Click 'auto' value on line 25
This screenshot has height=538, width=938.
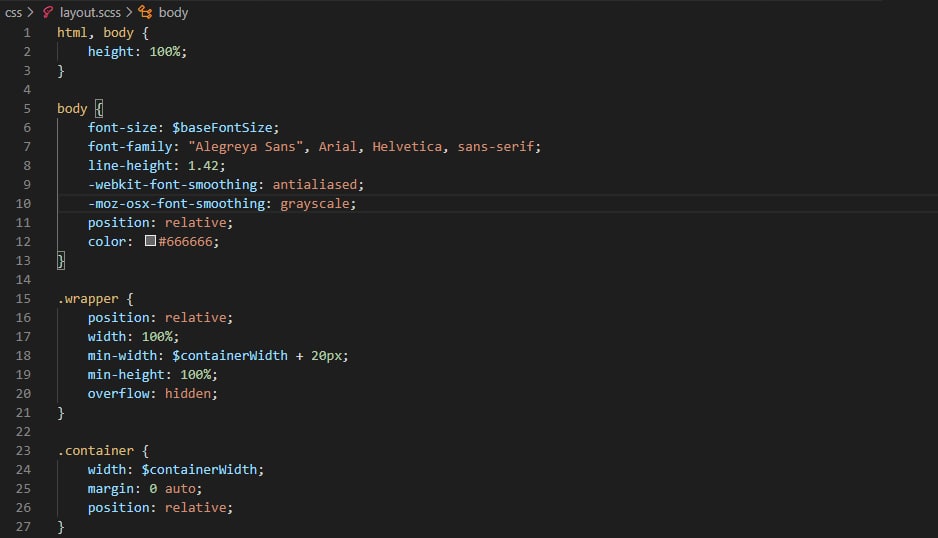click(x=180, y=489)
